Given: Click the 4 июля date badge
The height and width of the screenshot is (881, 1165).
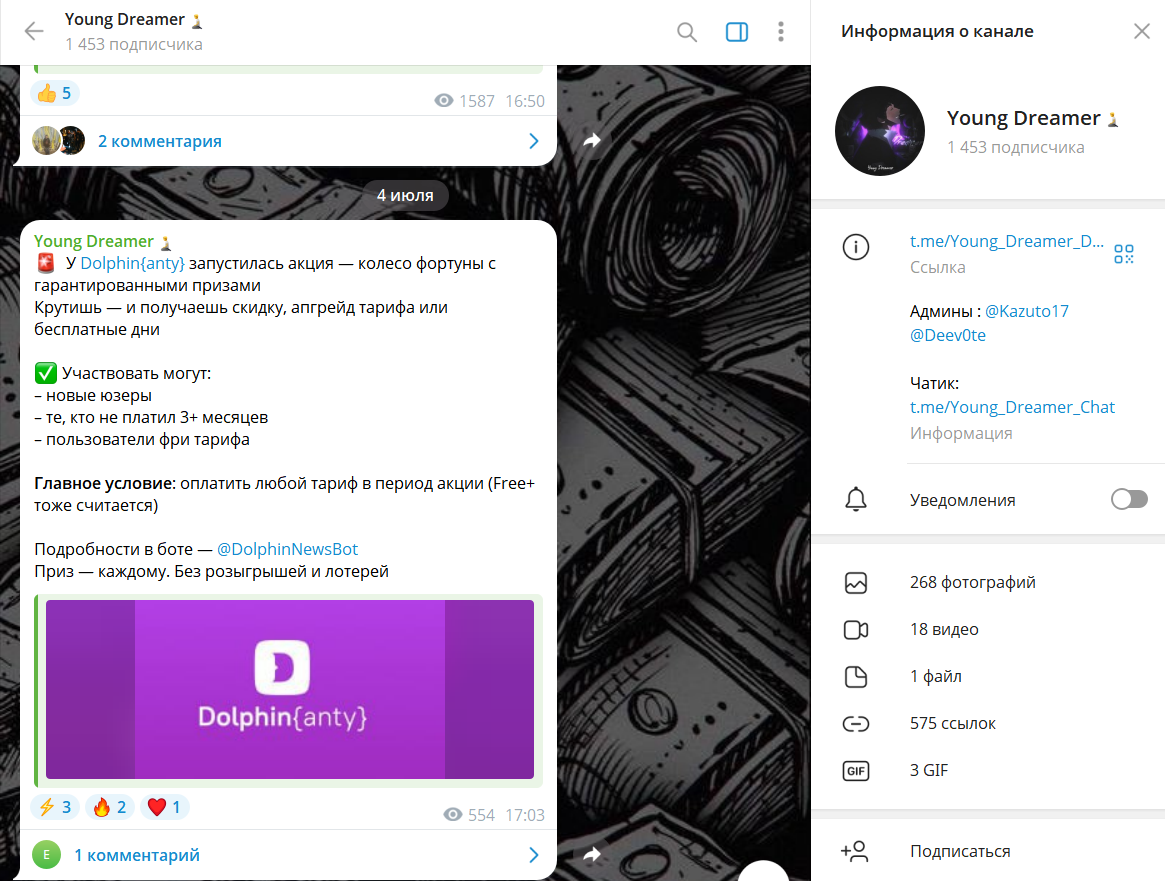Looking at the screenshot, I should 405,195.
